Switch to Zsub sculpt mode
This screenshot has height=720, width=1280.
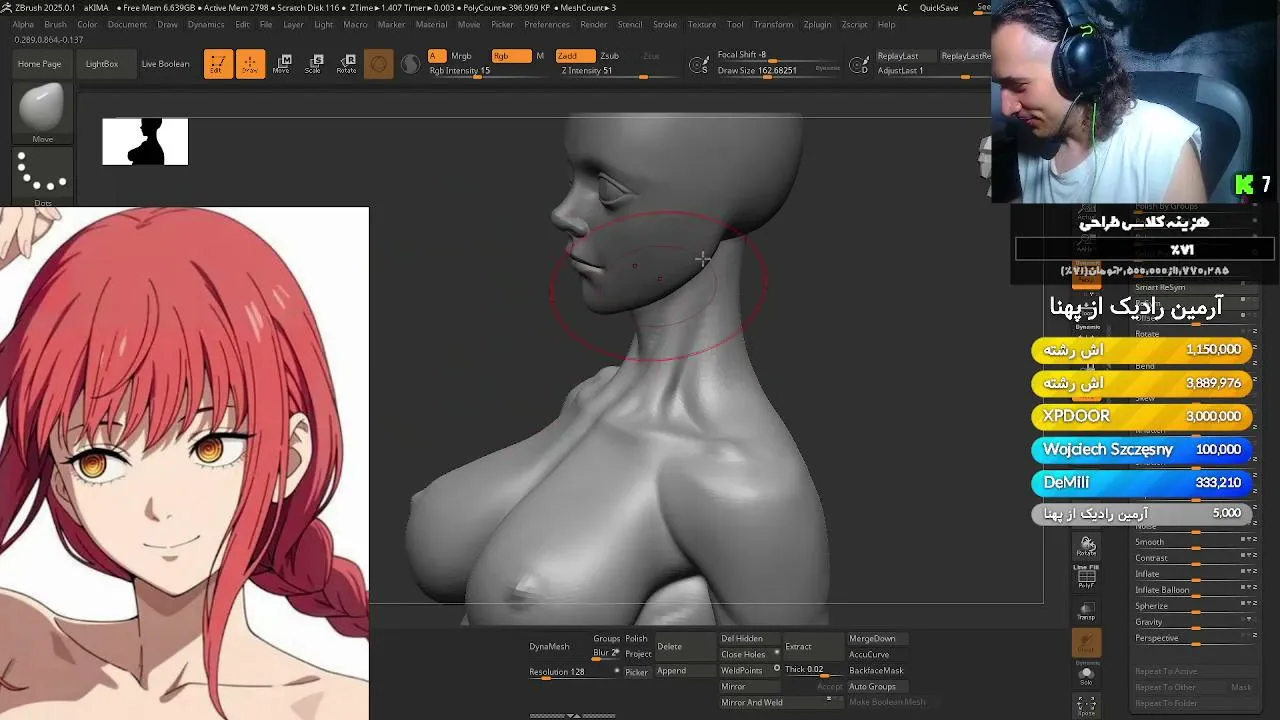point(609,56)
